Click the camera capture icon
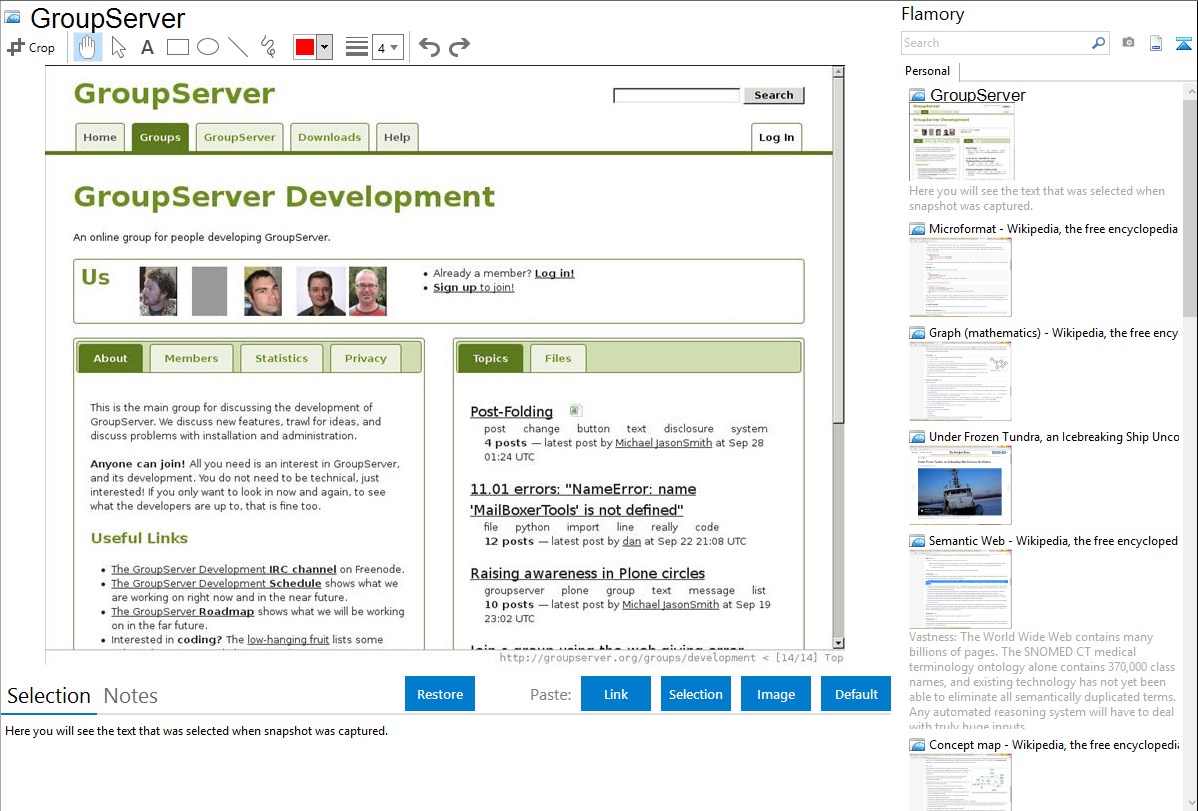 (x=1128, y=43)
